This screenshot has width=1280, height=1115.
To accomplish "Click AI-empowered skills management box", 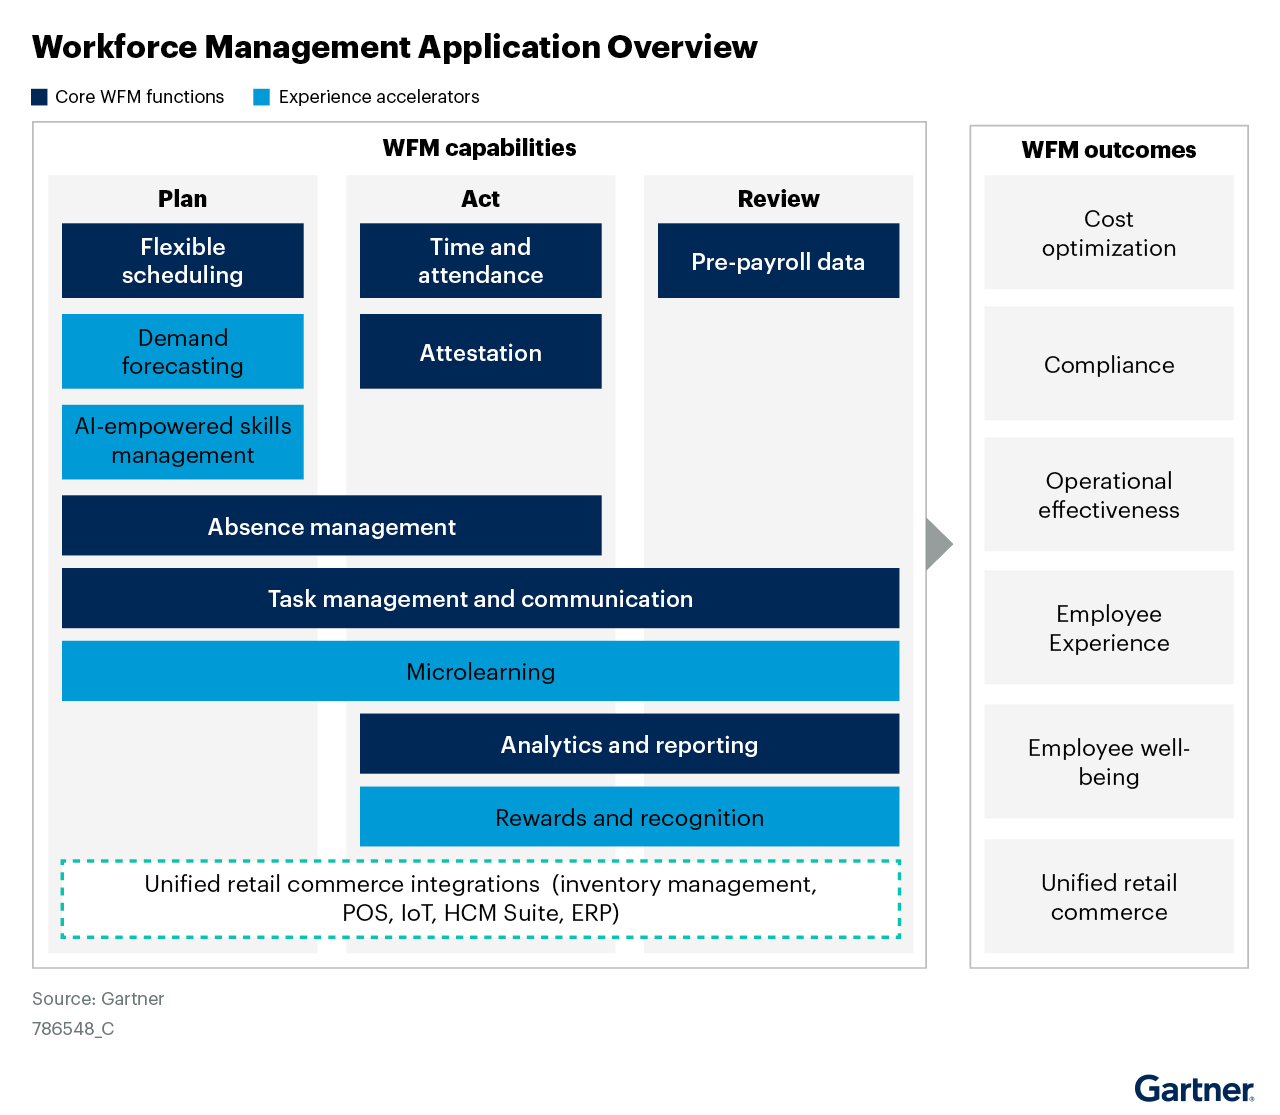I will 183,441.
